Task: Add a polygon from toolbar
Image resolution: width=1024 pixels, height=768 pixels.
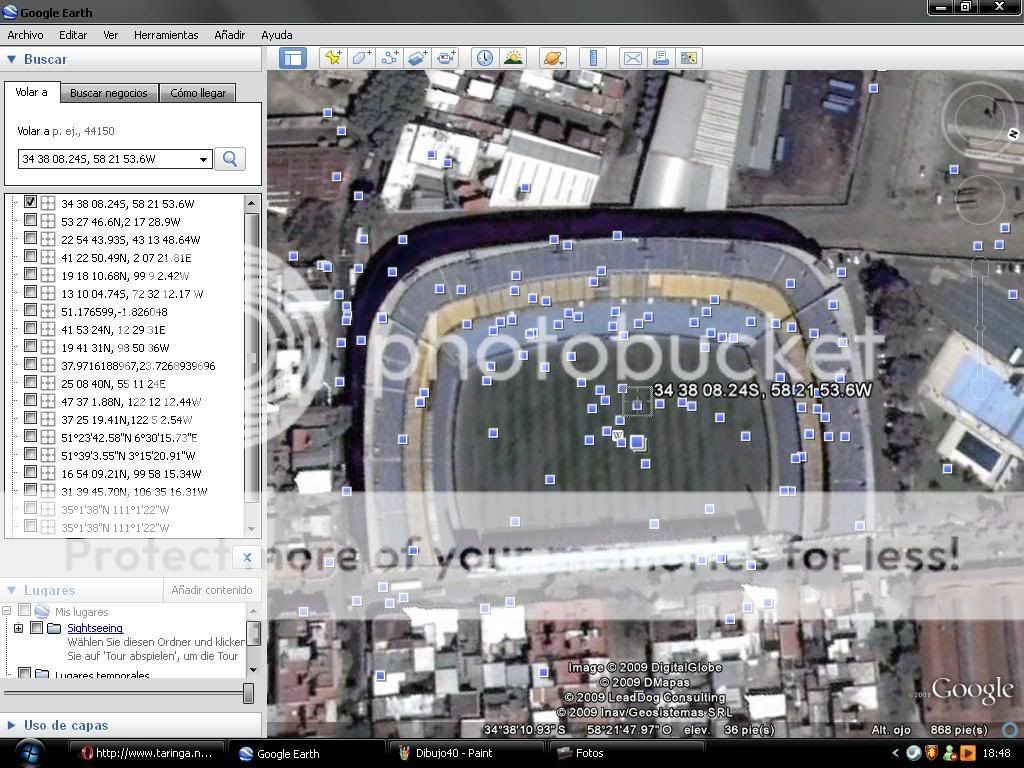Action: click(x=361, y=58)
